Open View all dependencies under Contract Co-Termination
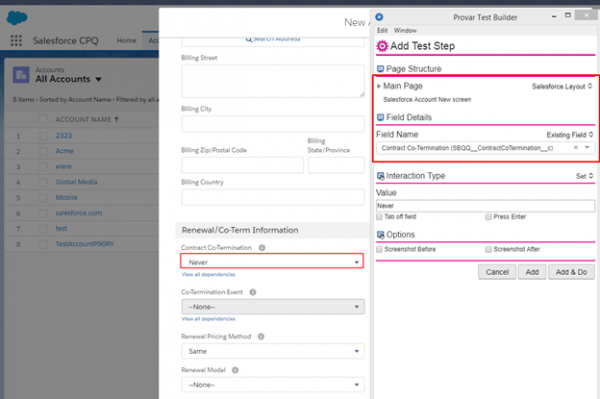The image size is (600, 399). (208, 275)
